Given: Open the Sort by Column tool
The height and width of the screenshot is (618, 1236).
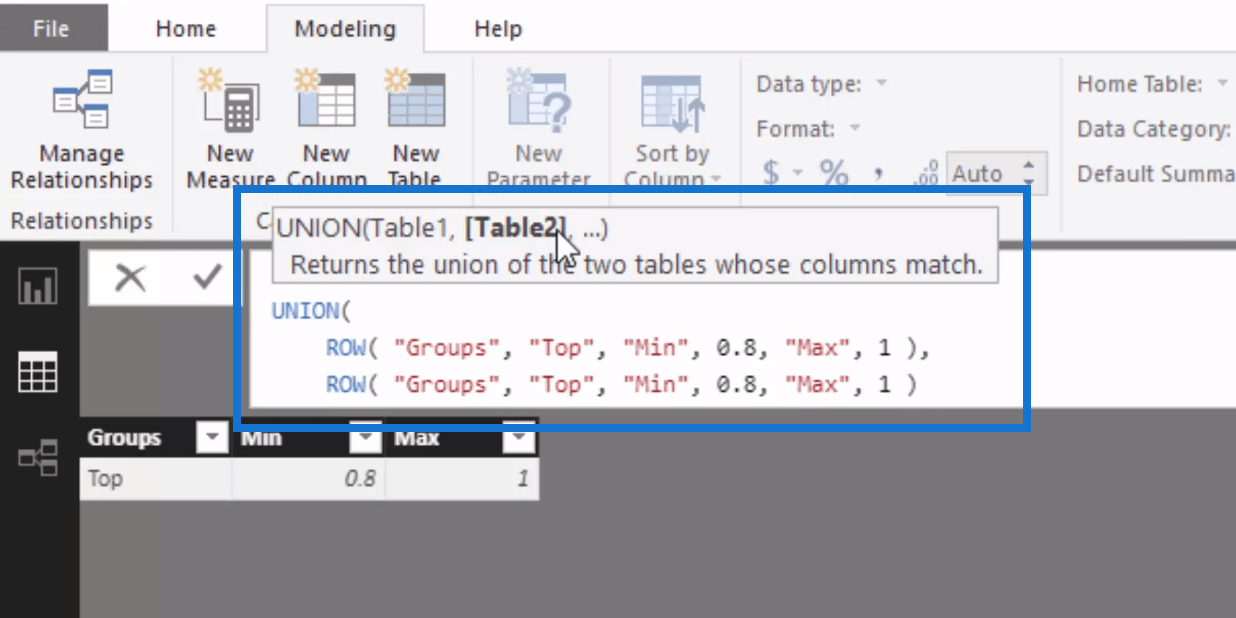Looking at the screenshot, I should pos(672,128).
